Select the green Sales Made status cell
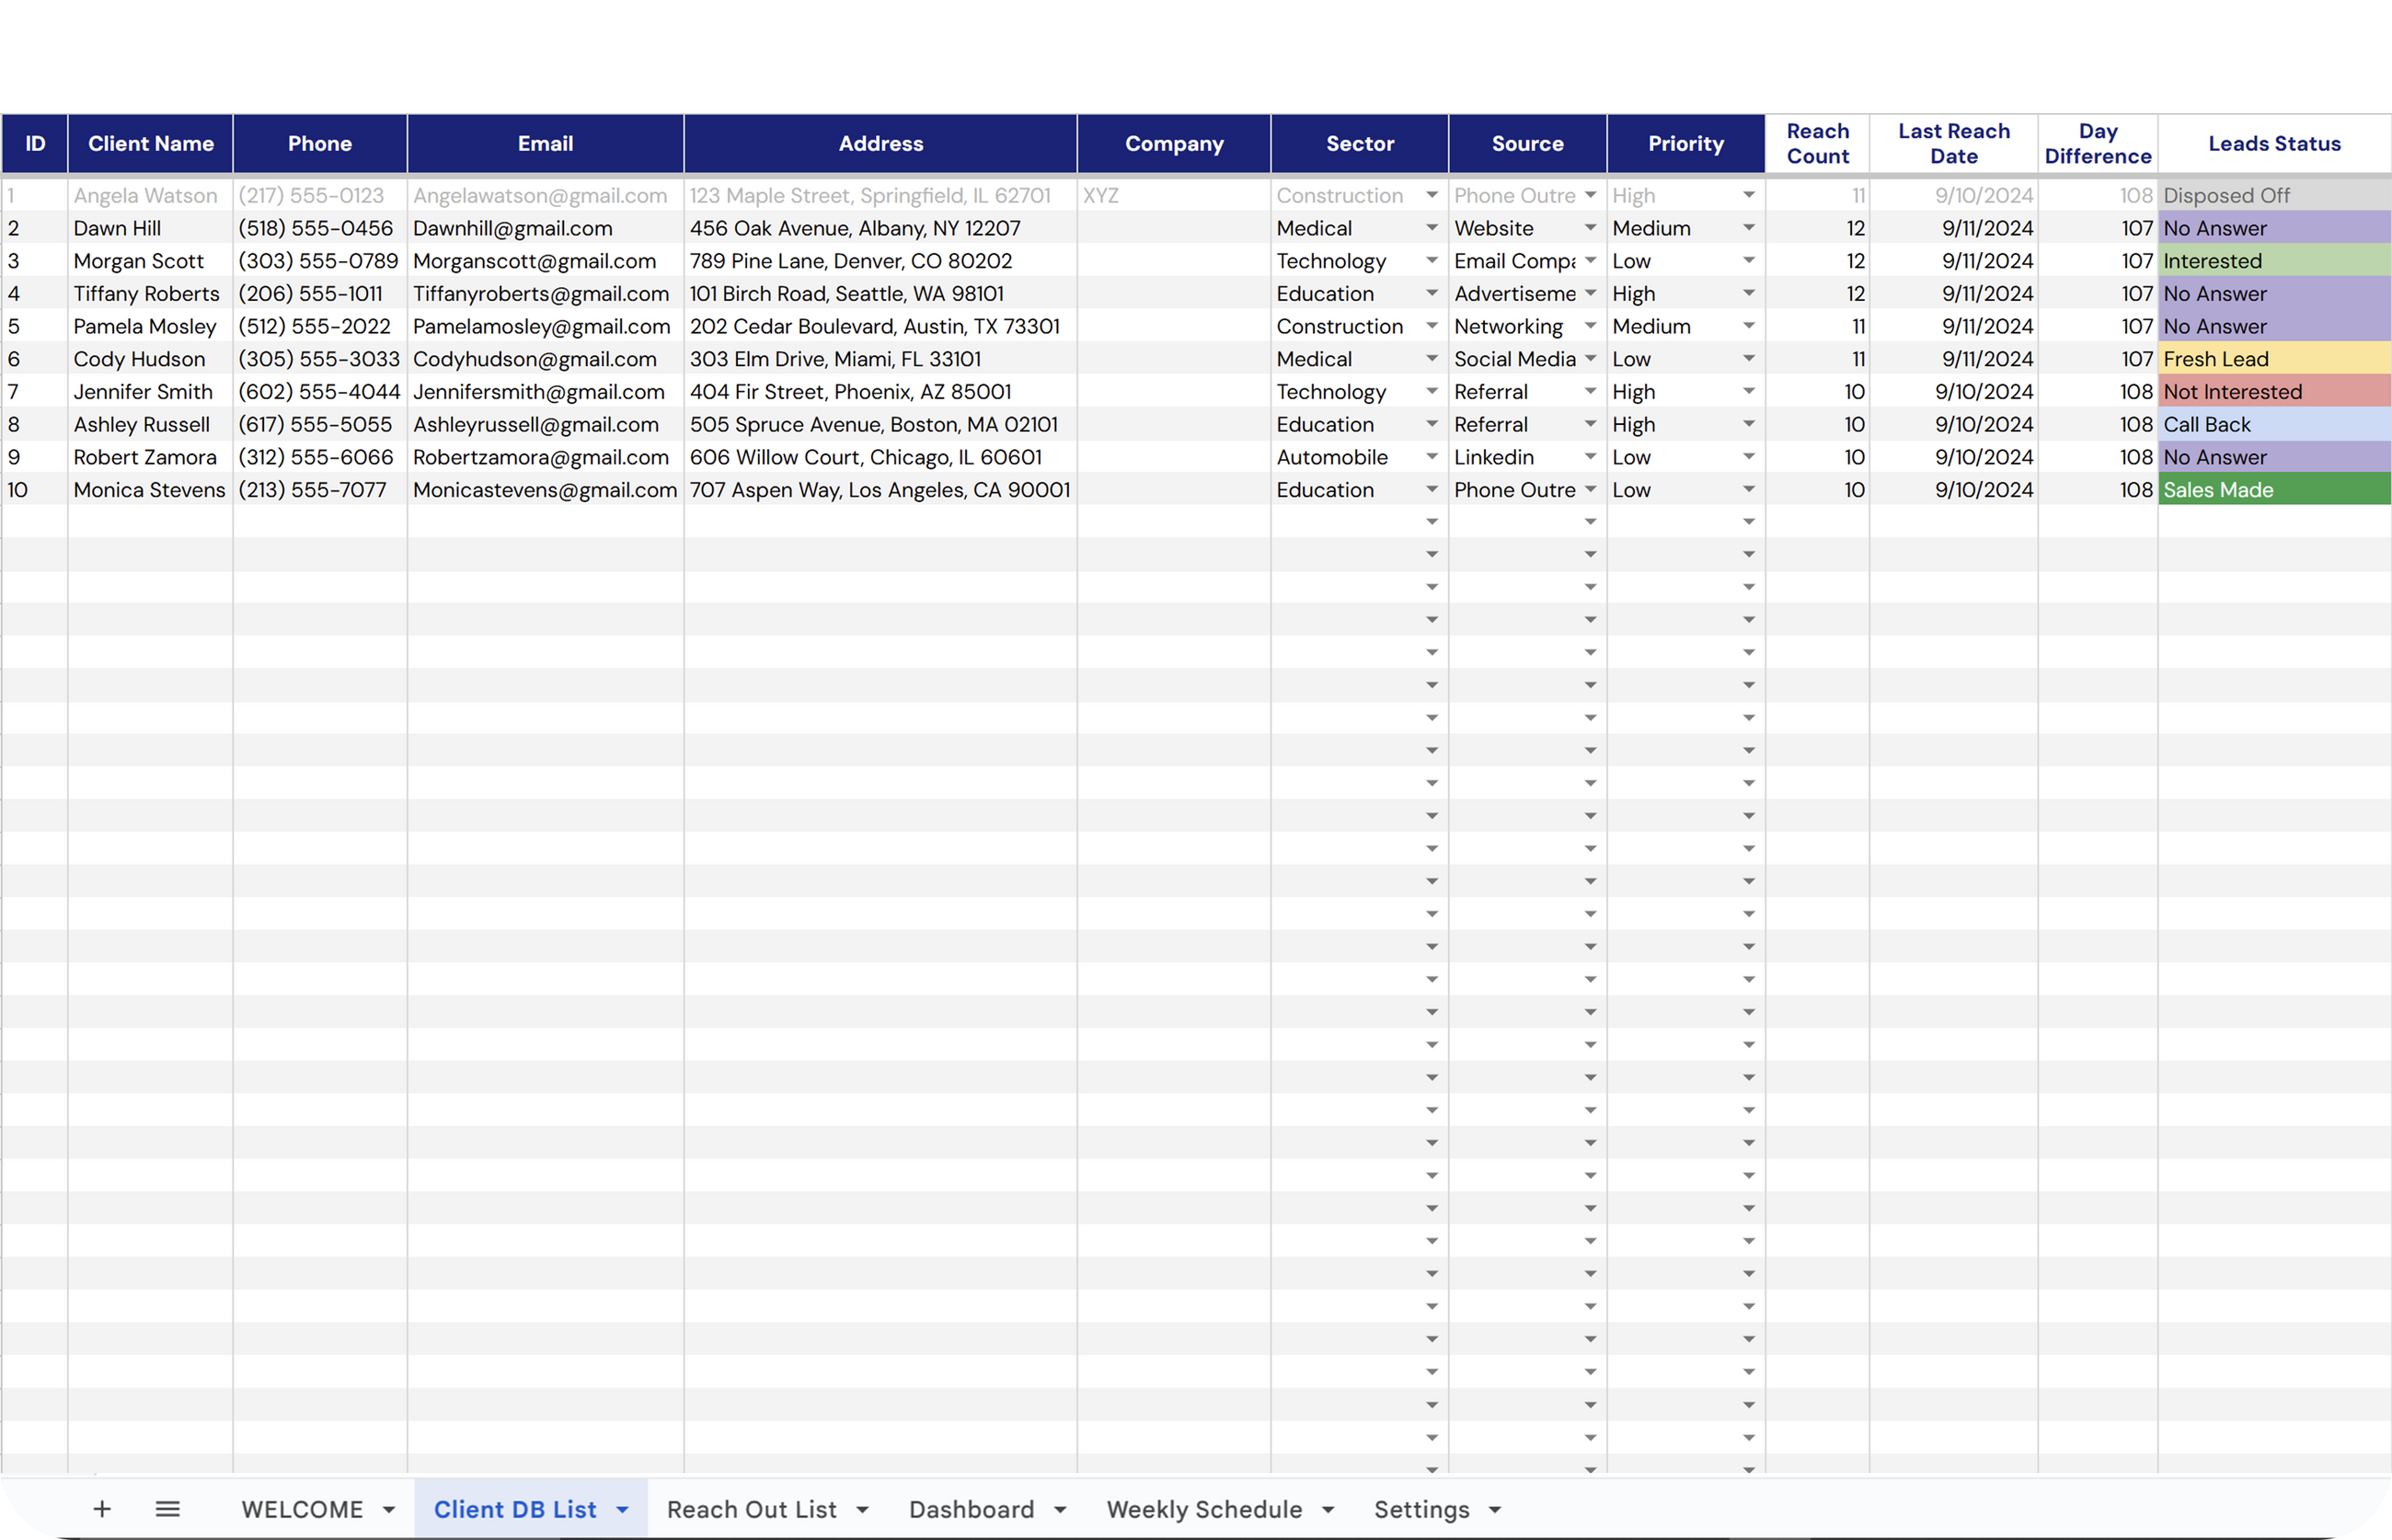 click(2274, 490)
